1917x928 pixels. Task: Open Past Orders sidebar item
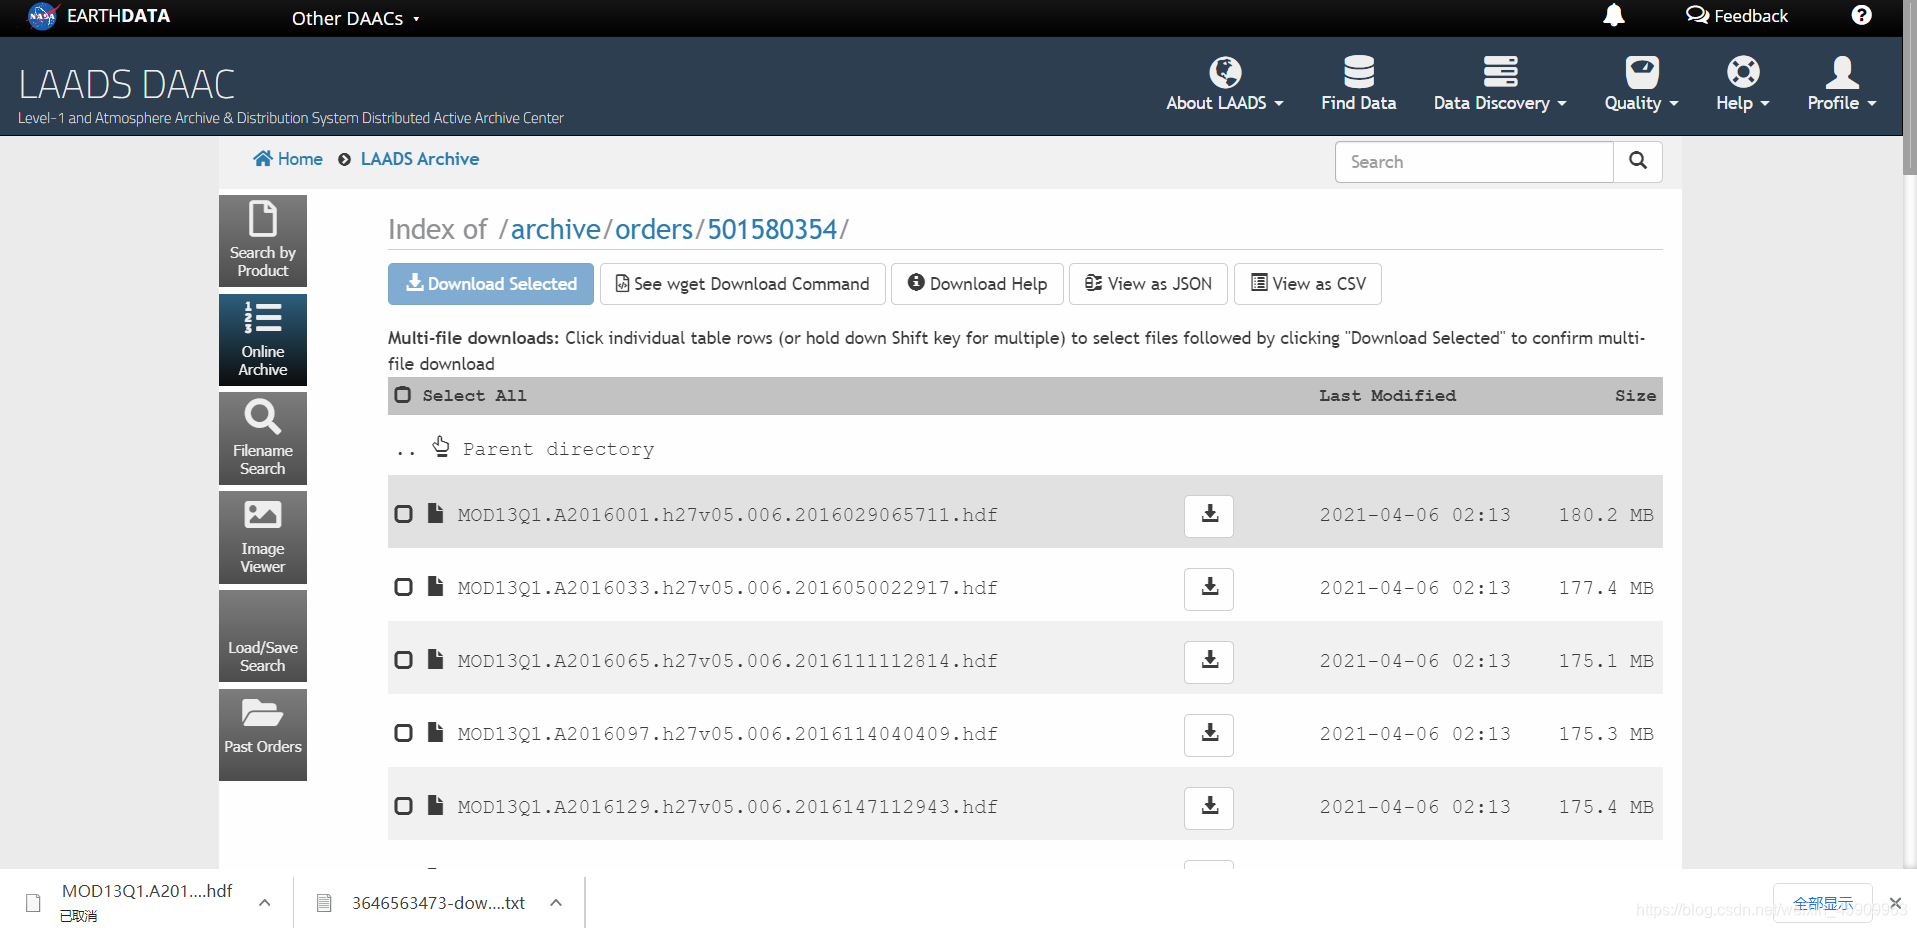pos(263,735)
